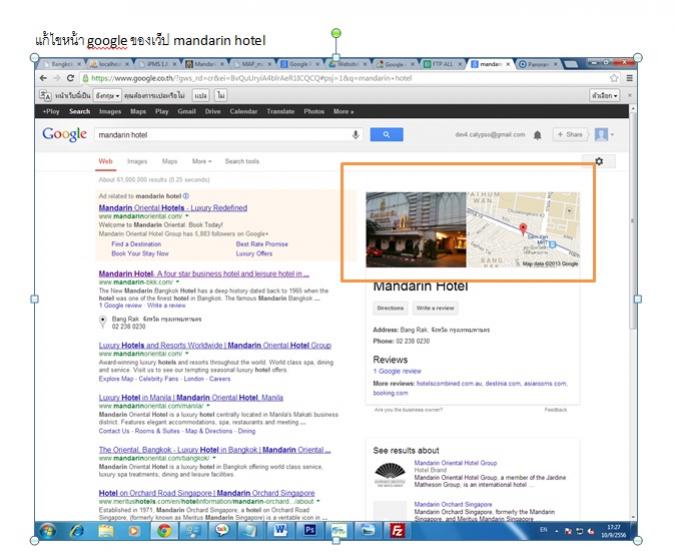This screenshot has width=675, height=560.
Task: Click the profile avatar picture
Action: coord(601,135)
